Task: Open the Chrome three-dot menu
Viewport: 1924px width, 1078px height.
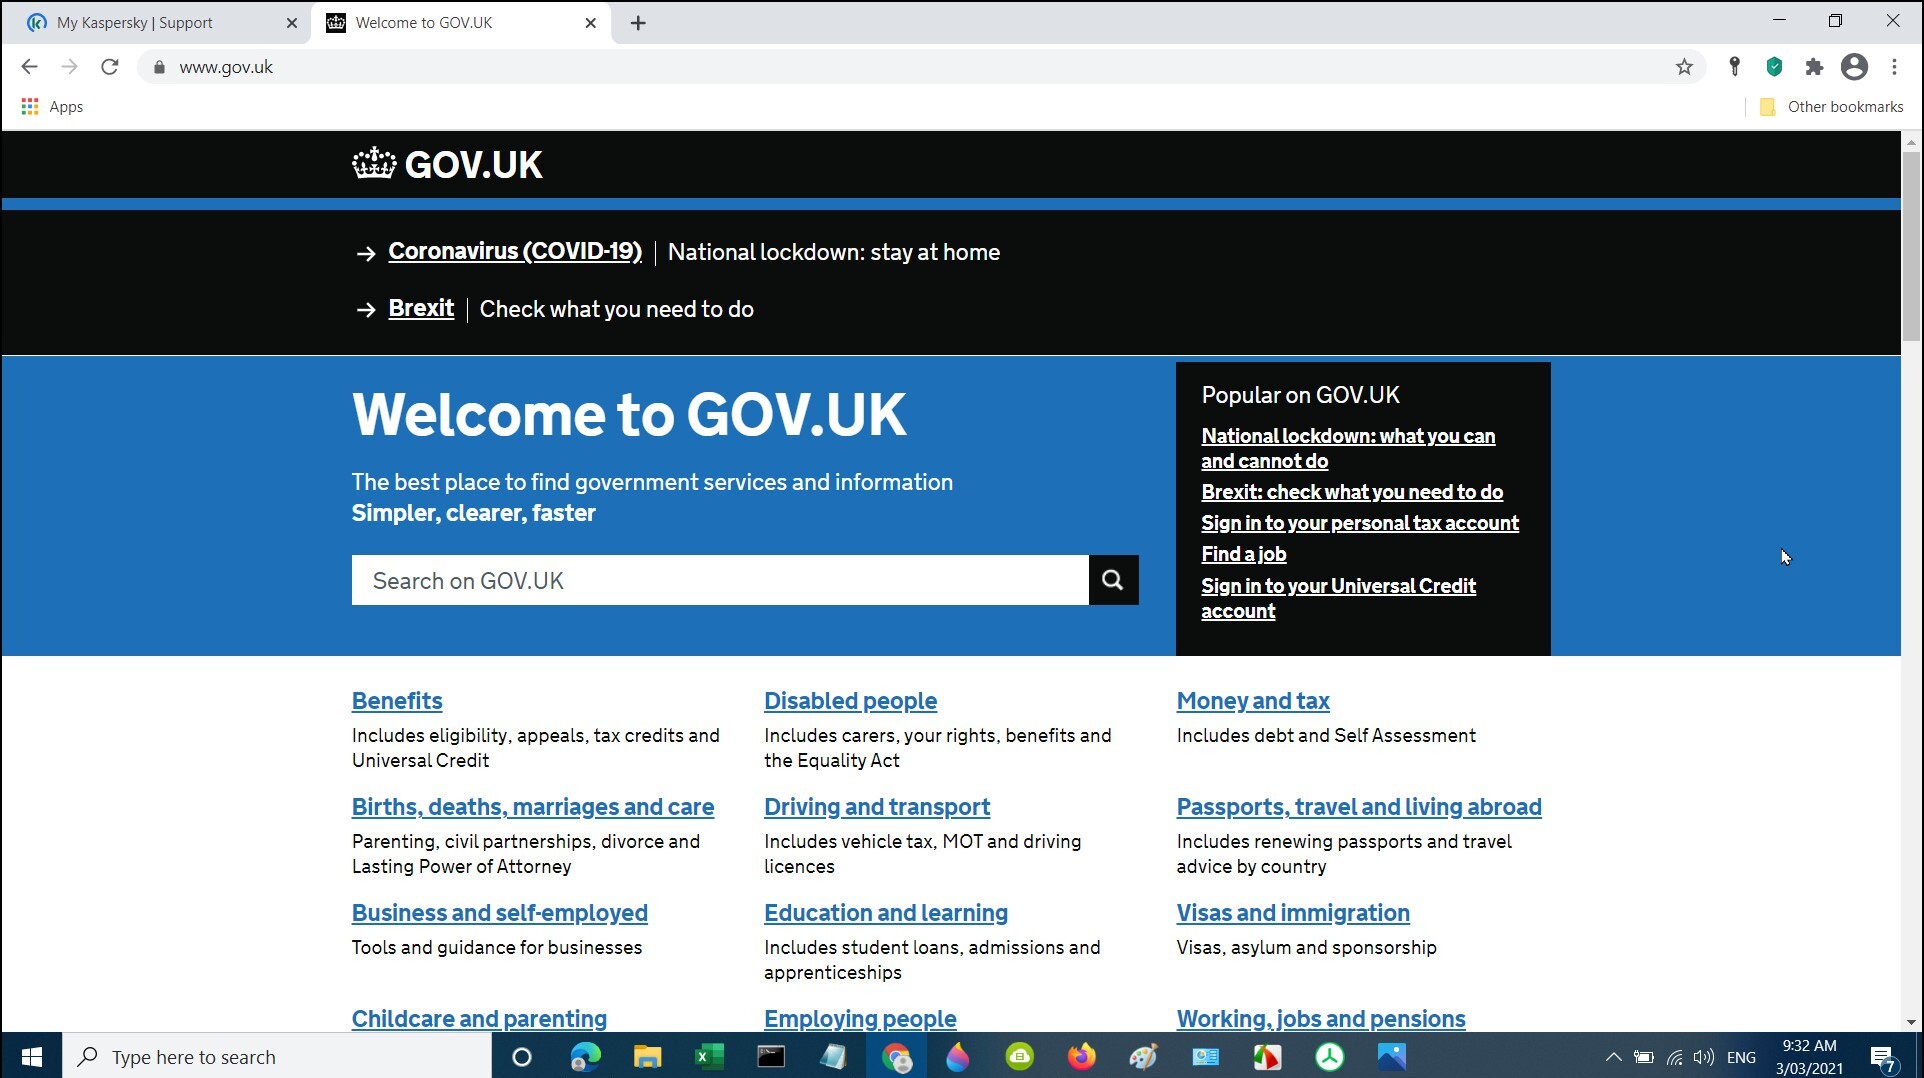Action: coord(1894,67)
